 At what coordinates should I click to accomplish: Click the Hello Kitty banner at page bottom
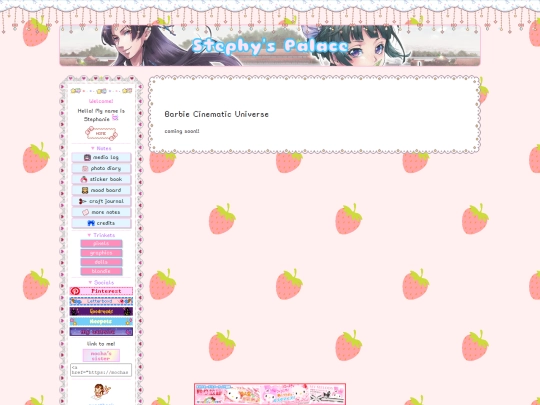270,394
